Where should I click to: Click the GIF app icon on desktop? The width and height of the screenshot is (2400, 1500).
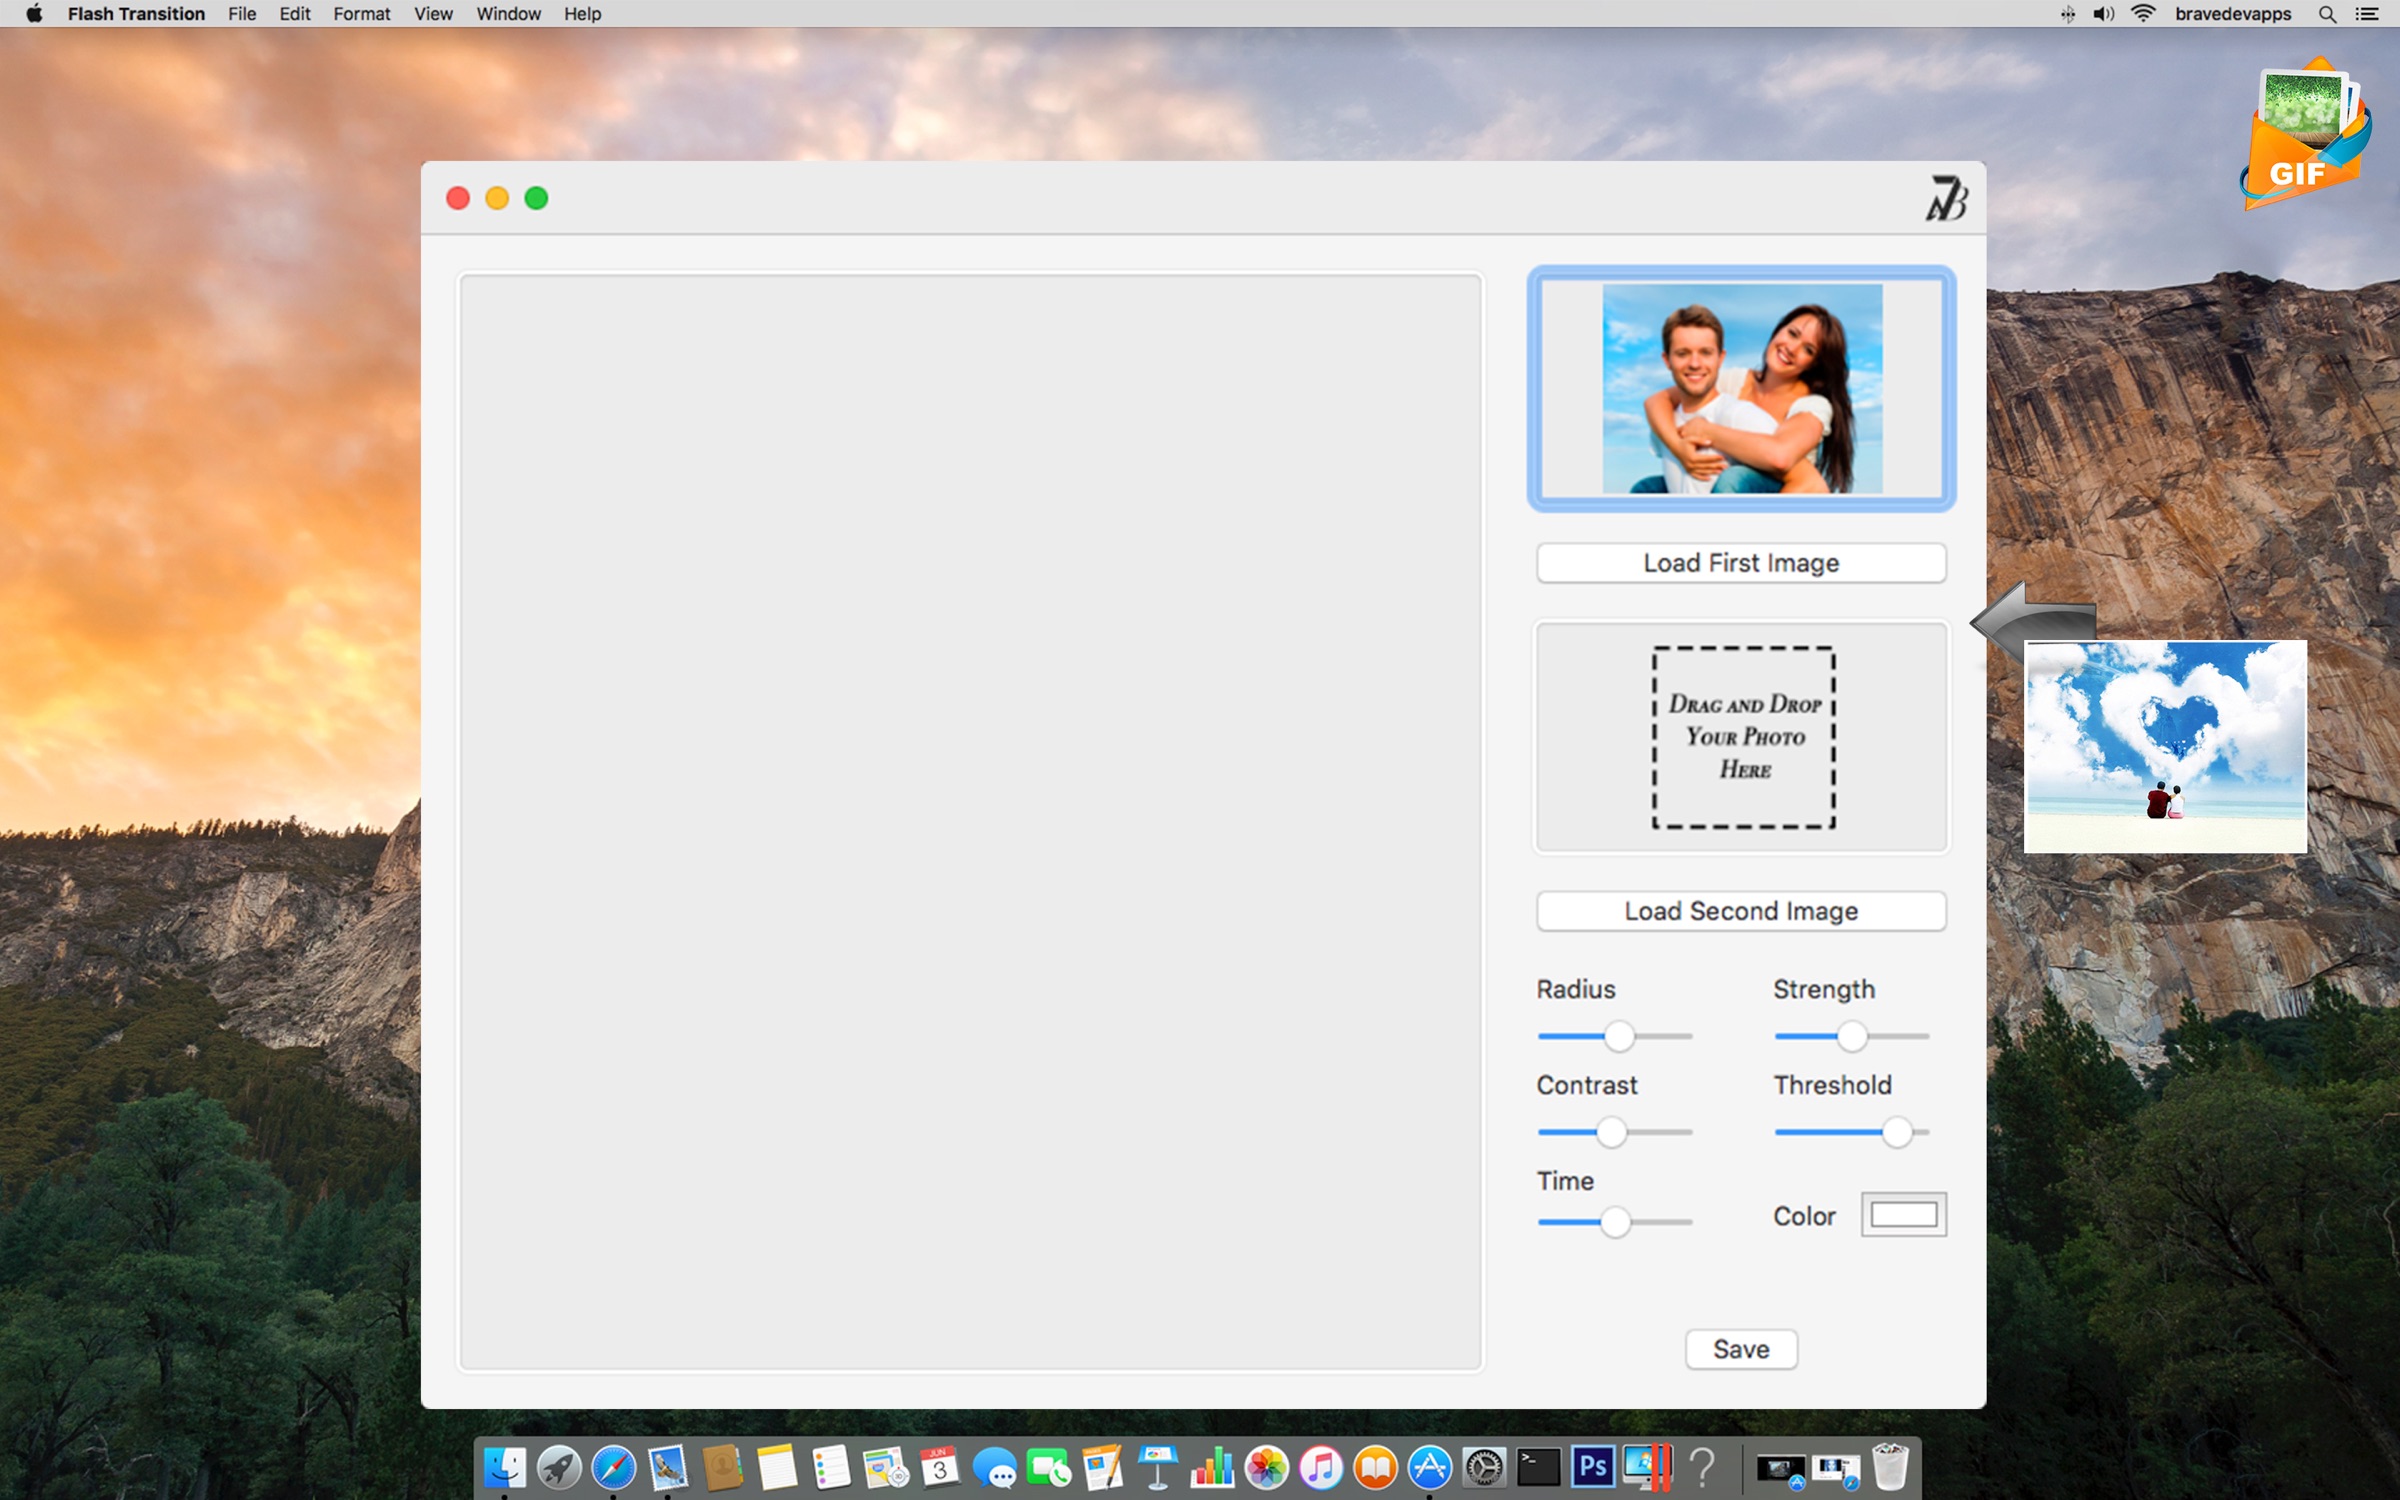[x=2304, y=137]
